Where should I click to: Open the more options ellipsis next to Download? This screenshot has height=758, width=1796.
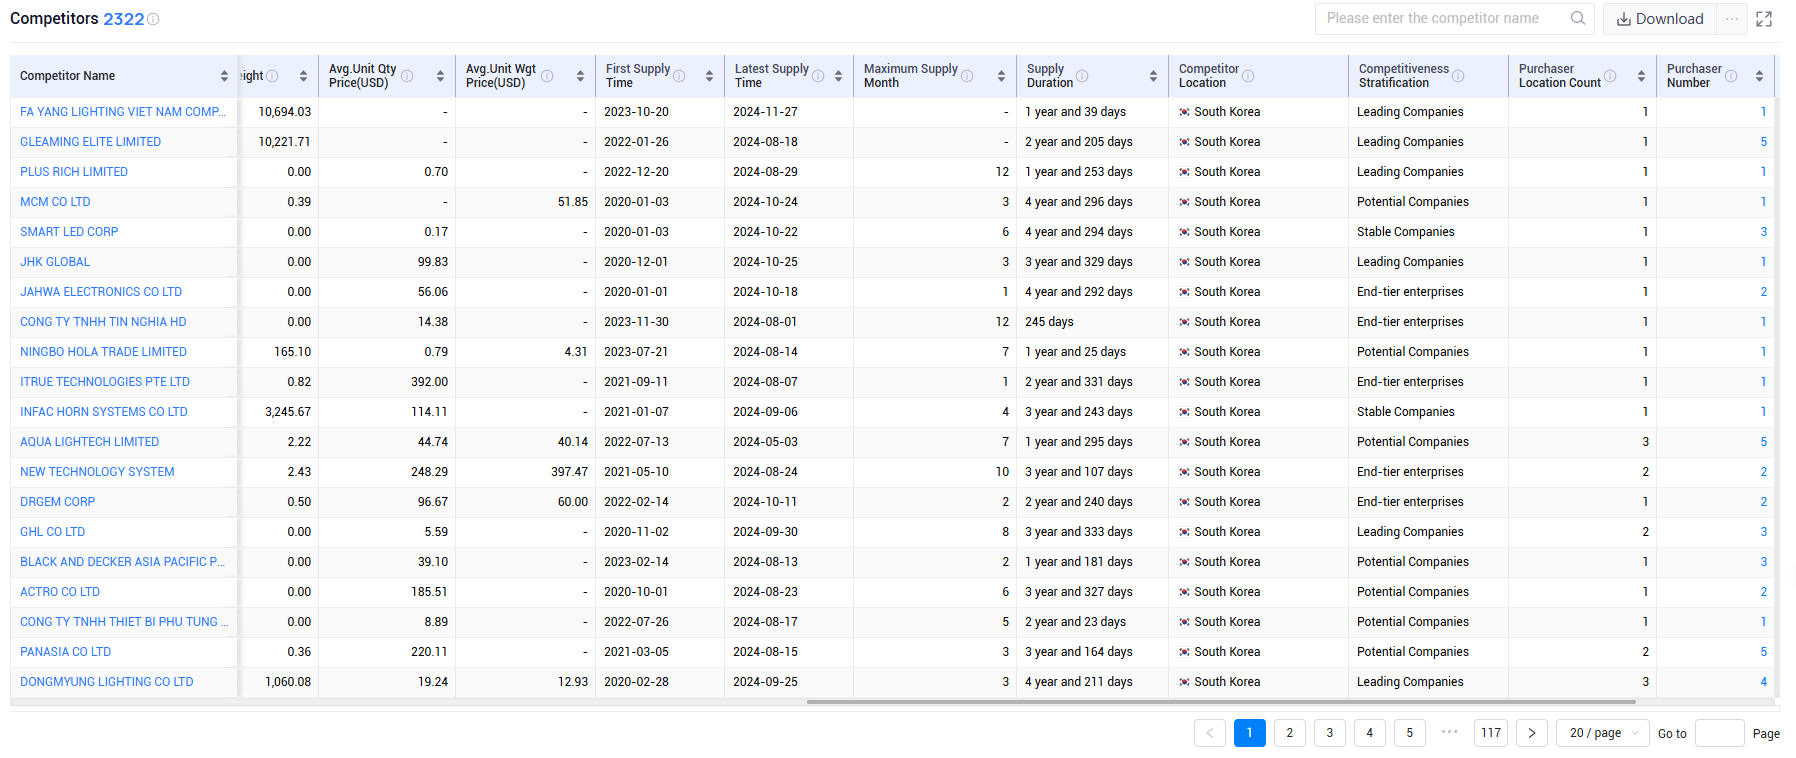click(x=1732, y=19)
